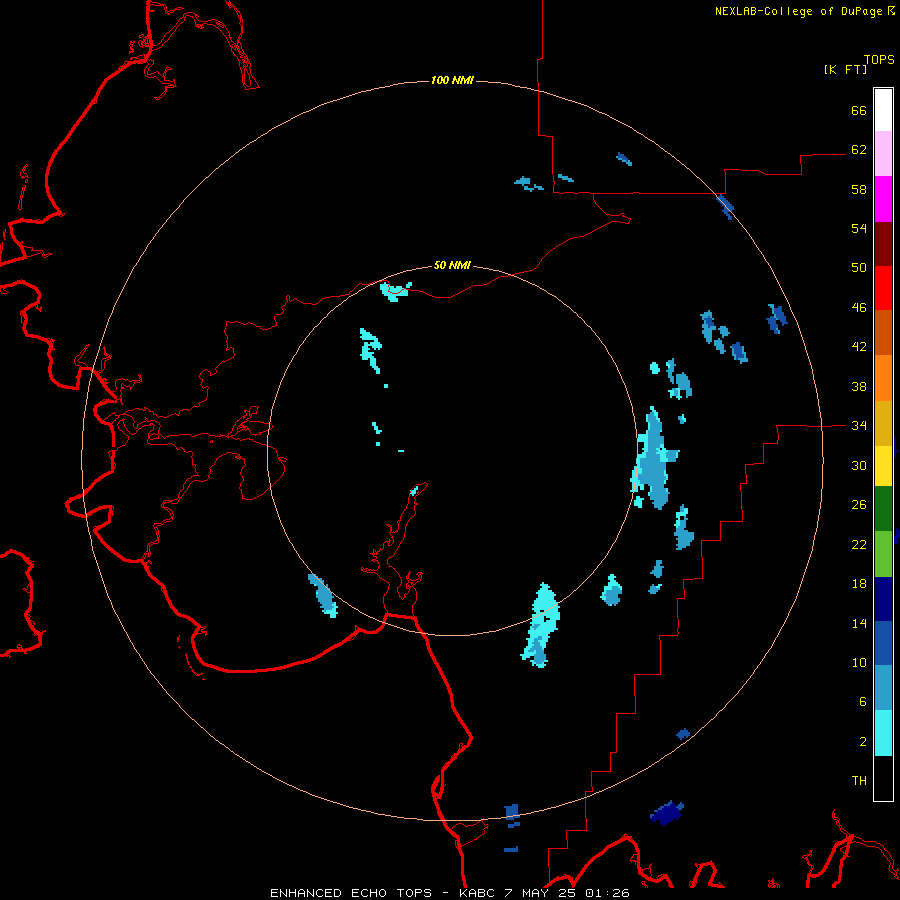The width and height of the screenshot is (900, 900).
Task: Click the medium blue 14 kft swatch
Action: pos(883,643)
